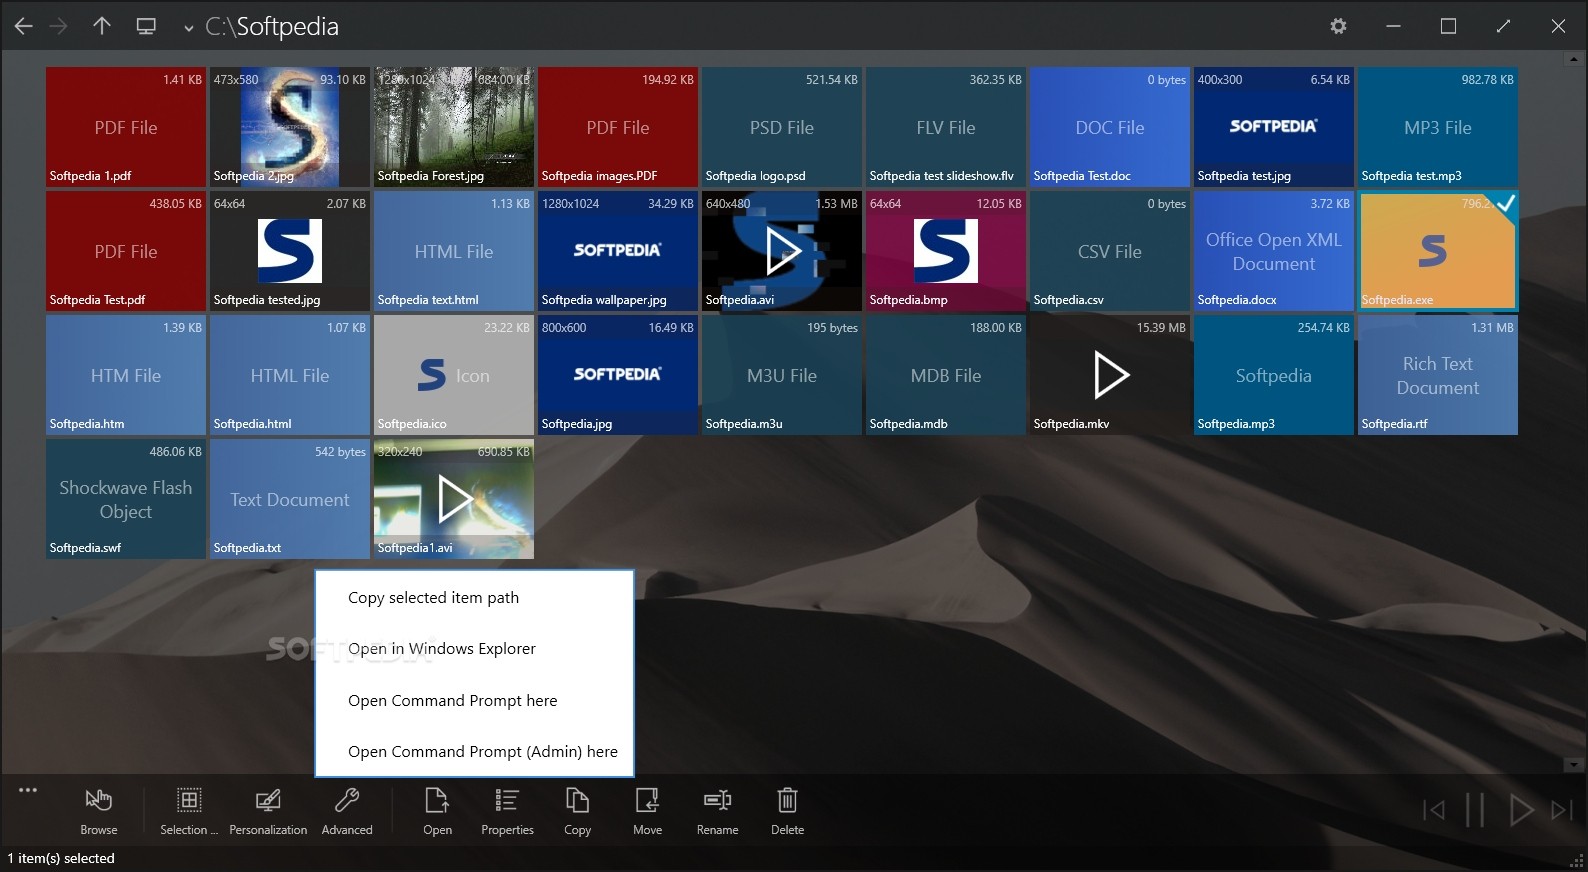The image size is (1588, 872).
Task: Select the Softpedia1.avi video tile
Action: tap(454, 499)
